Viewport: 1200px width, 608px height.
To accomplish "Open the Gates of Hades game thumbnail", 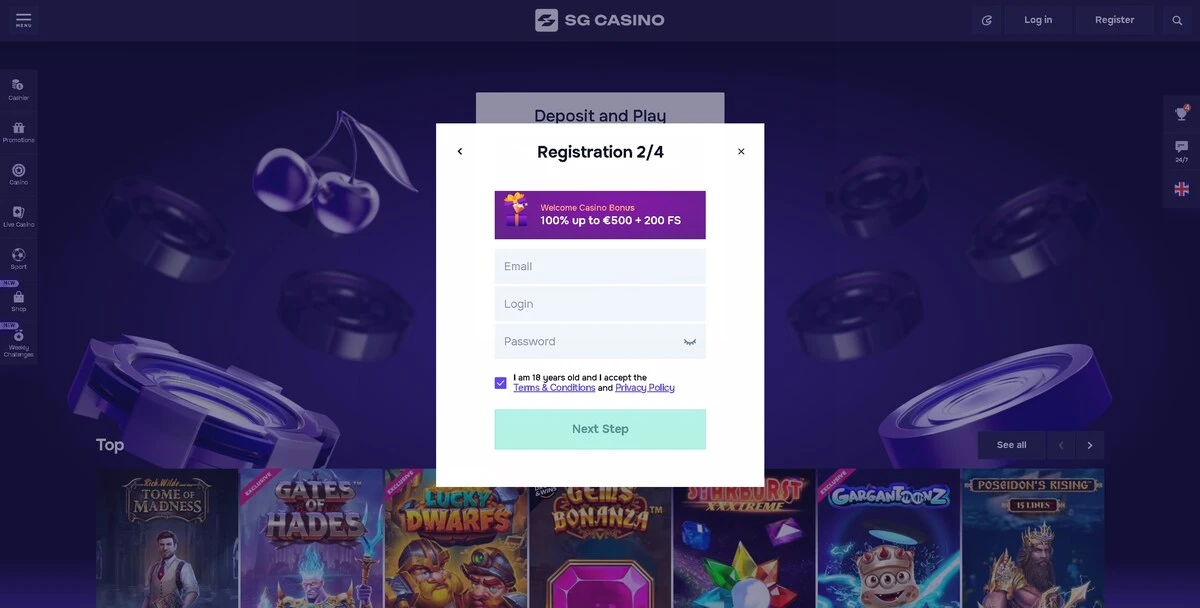I will (312, 538).
